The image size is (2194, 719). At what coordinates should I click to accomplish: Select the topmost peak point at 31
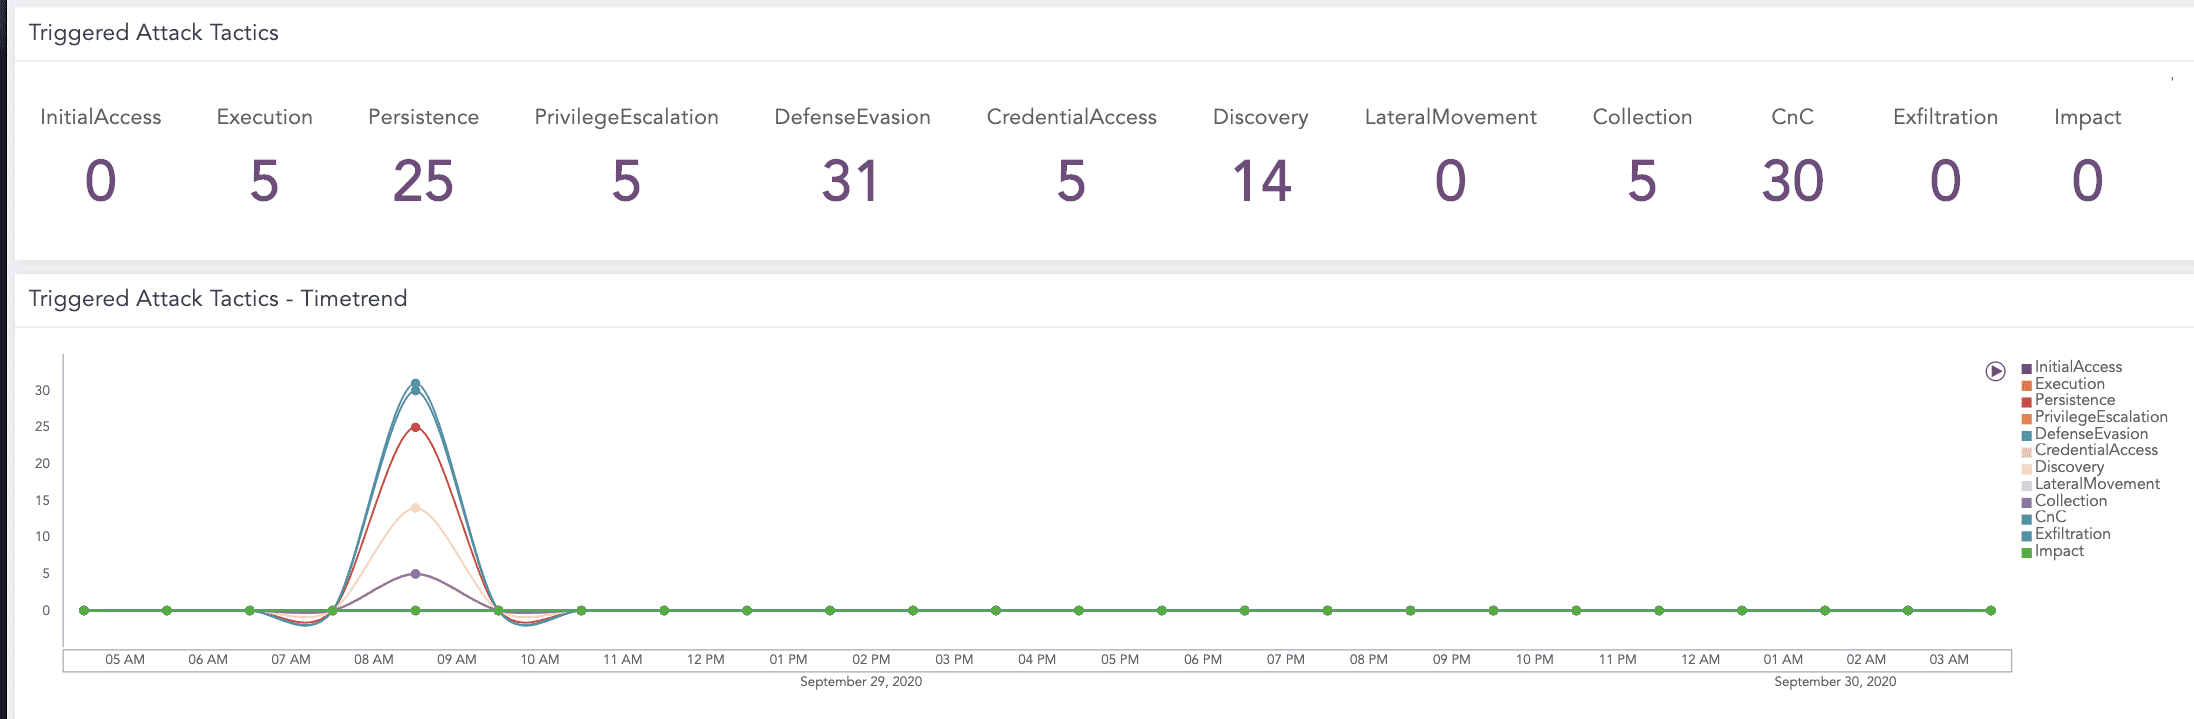[x=415, y=383]
